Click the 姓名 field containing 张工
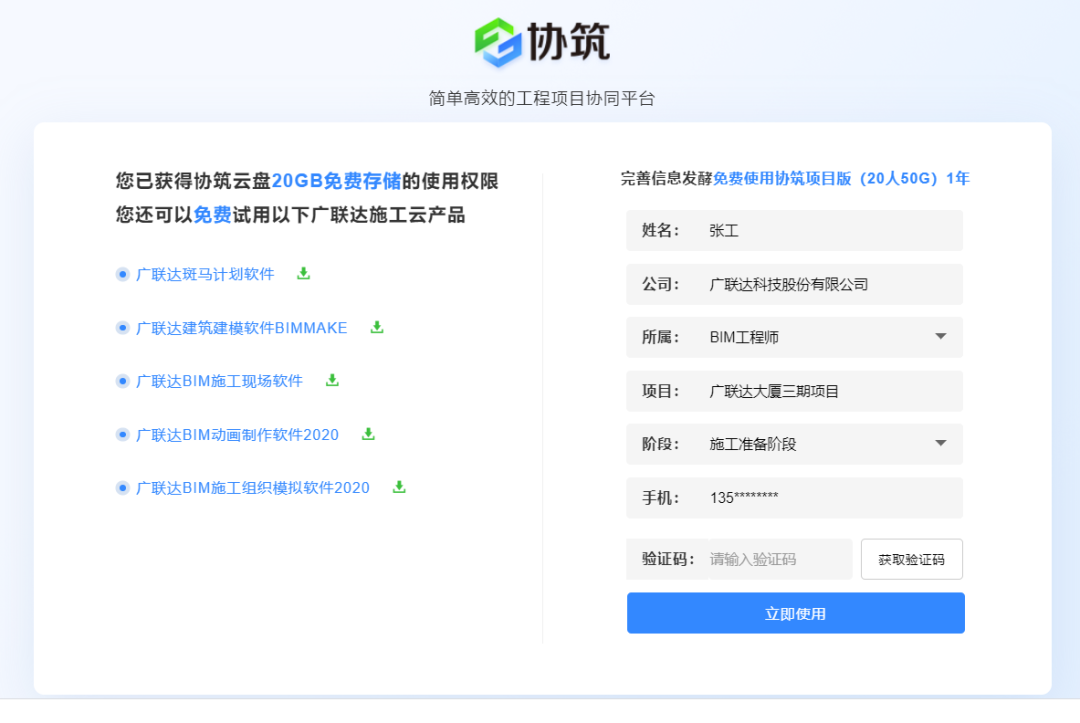This screenshot has width=1080, height=723. tap(794, 231)
